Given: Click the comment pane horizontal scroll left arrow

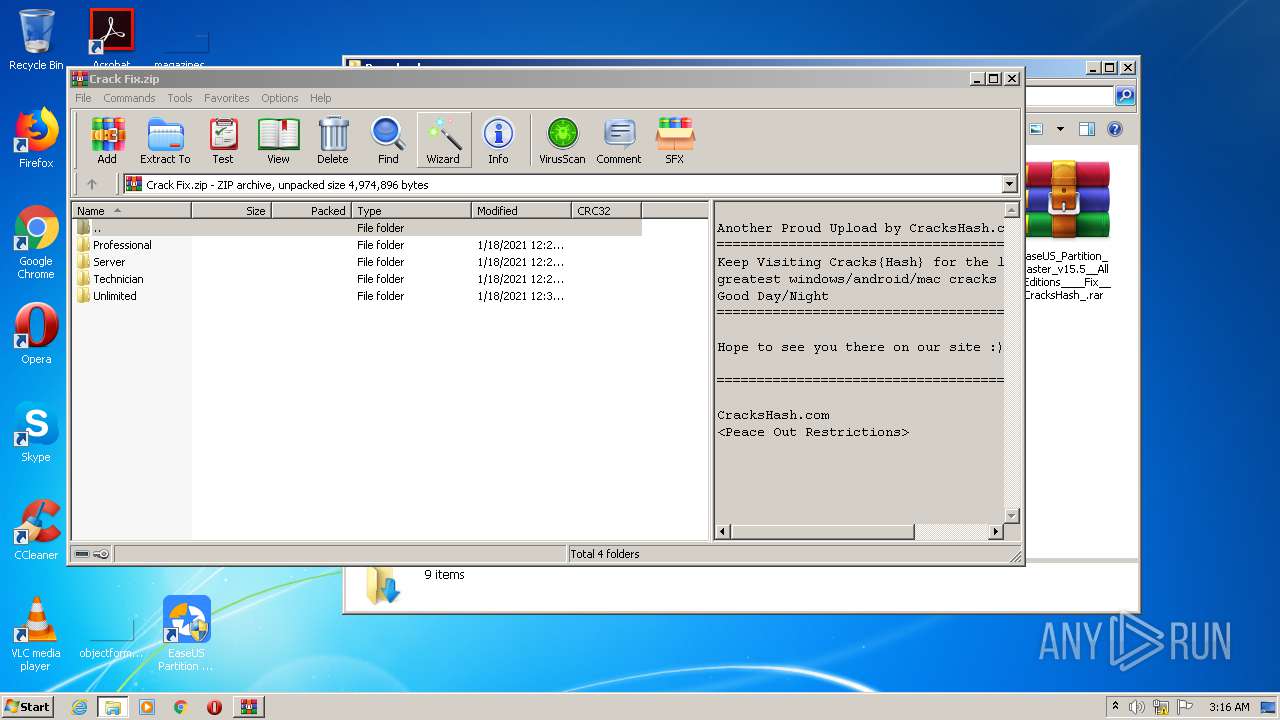Looking at the screenshot, I should pyautogui.click(x=723, y=532).
